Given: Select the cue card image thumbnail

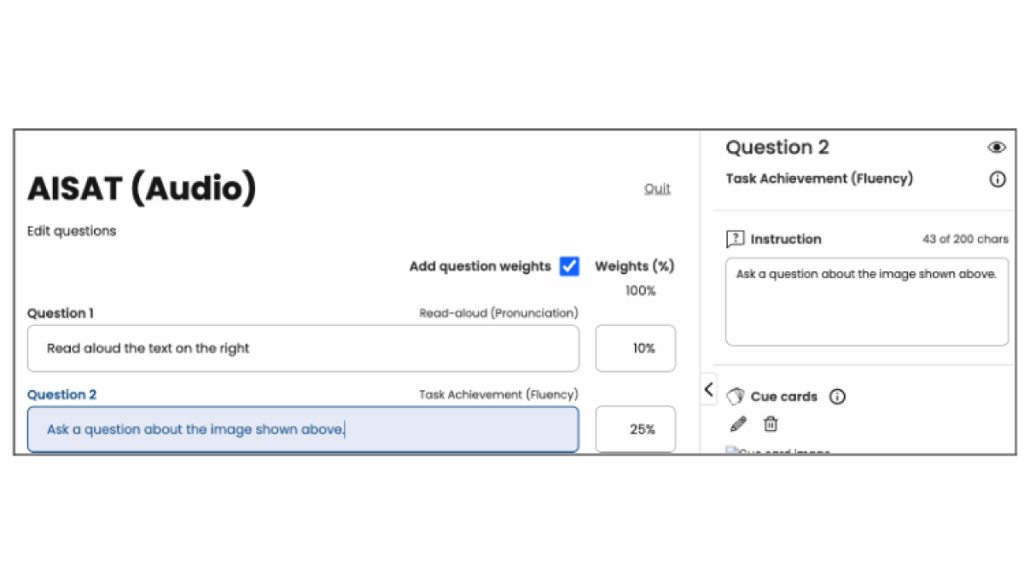Looking at the screenshot, I should [x=778, y=451].
